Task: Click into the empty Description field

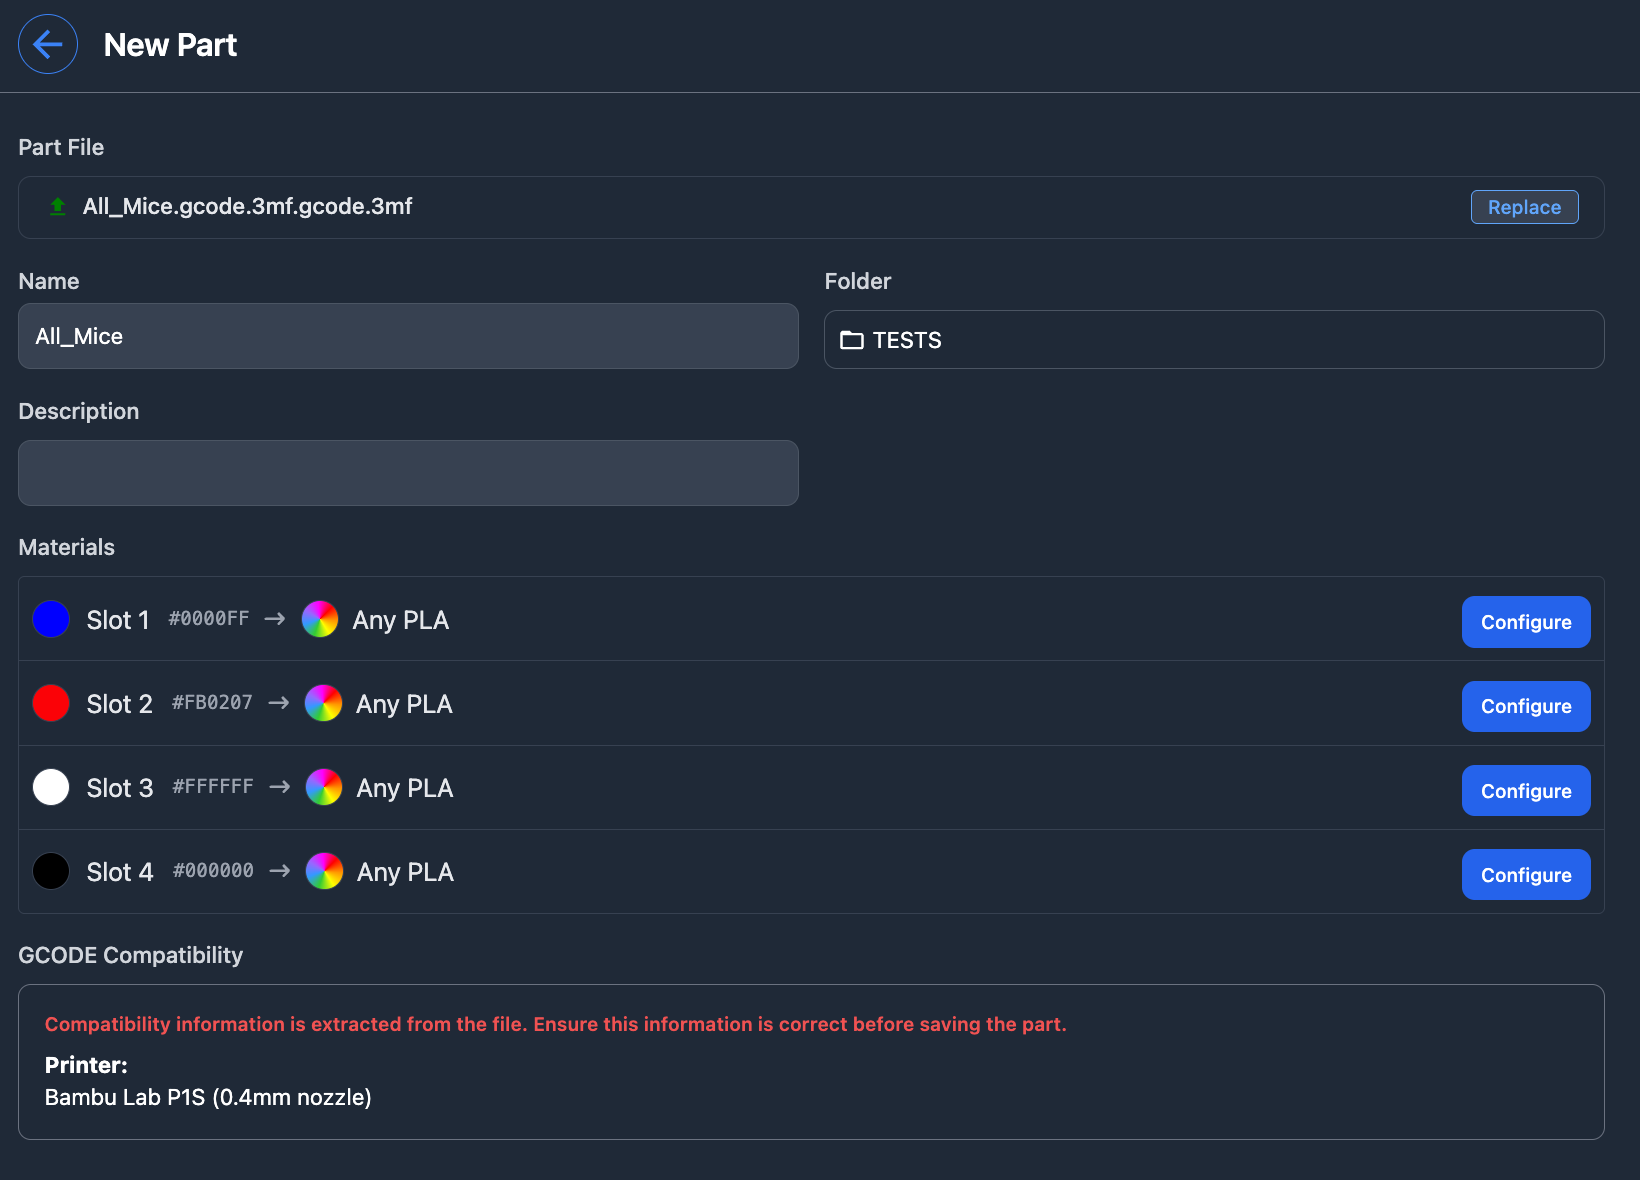Action: tap(408, 473)
